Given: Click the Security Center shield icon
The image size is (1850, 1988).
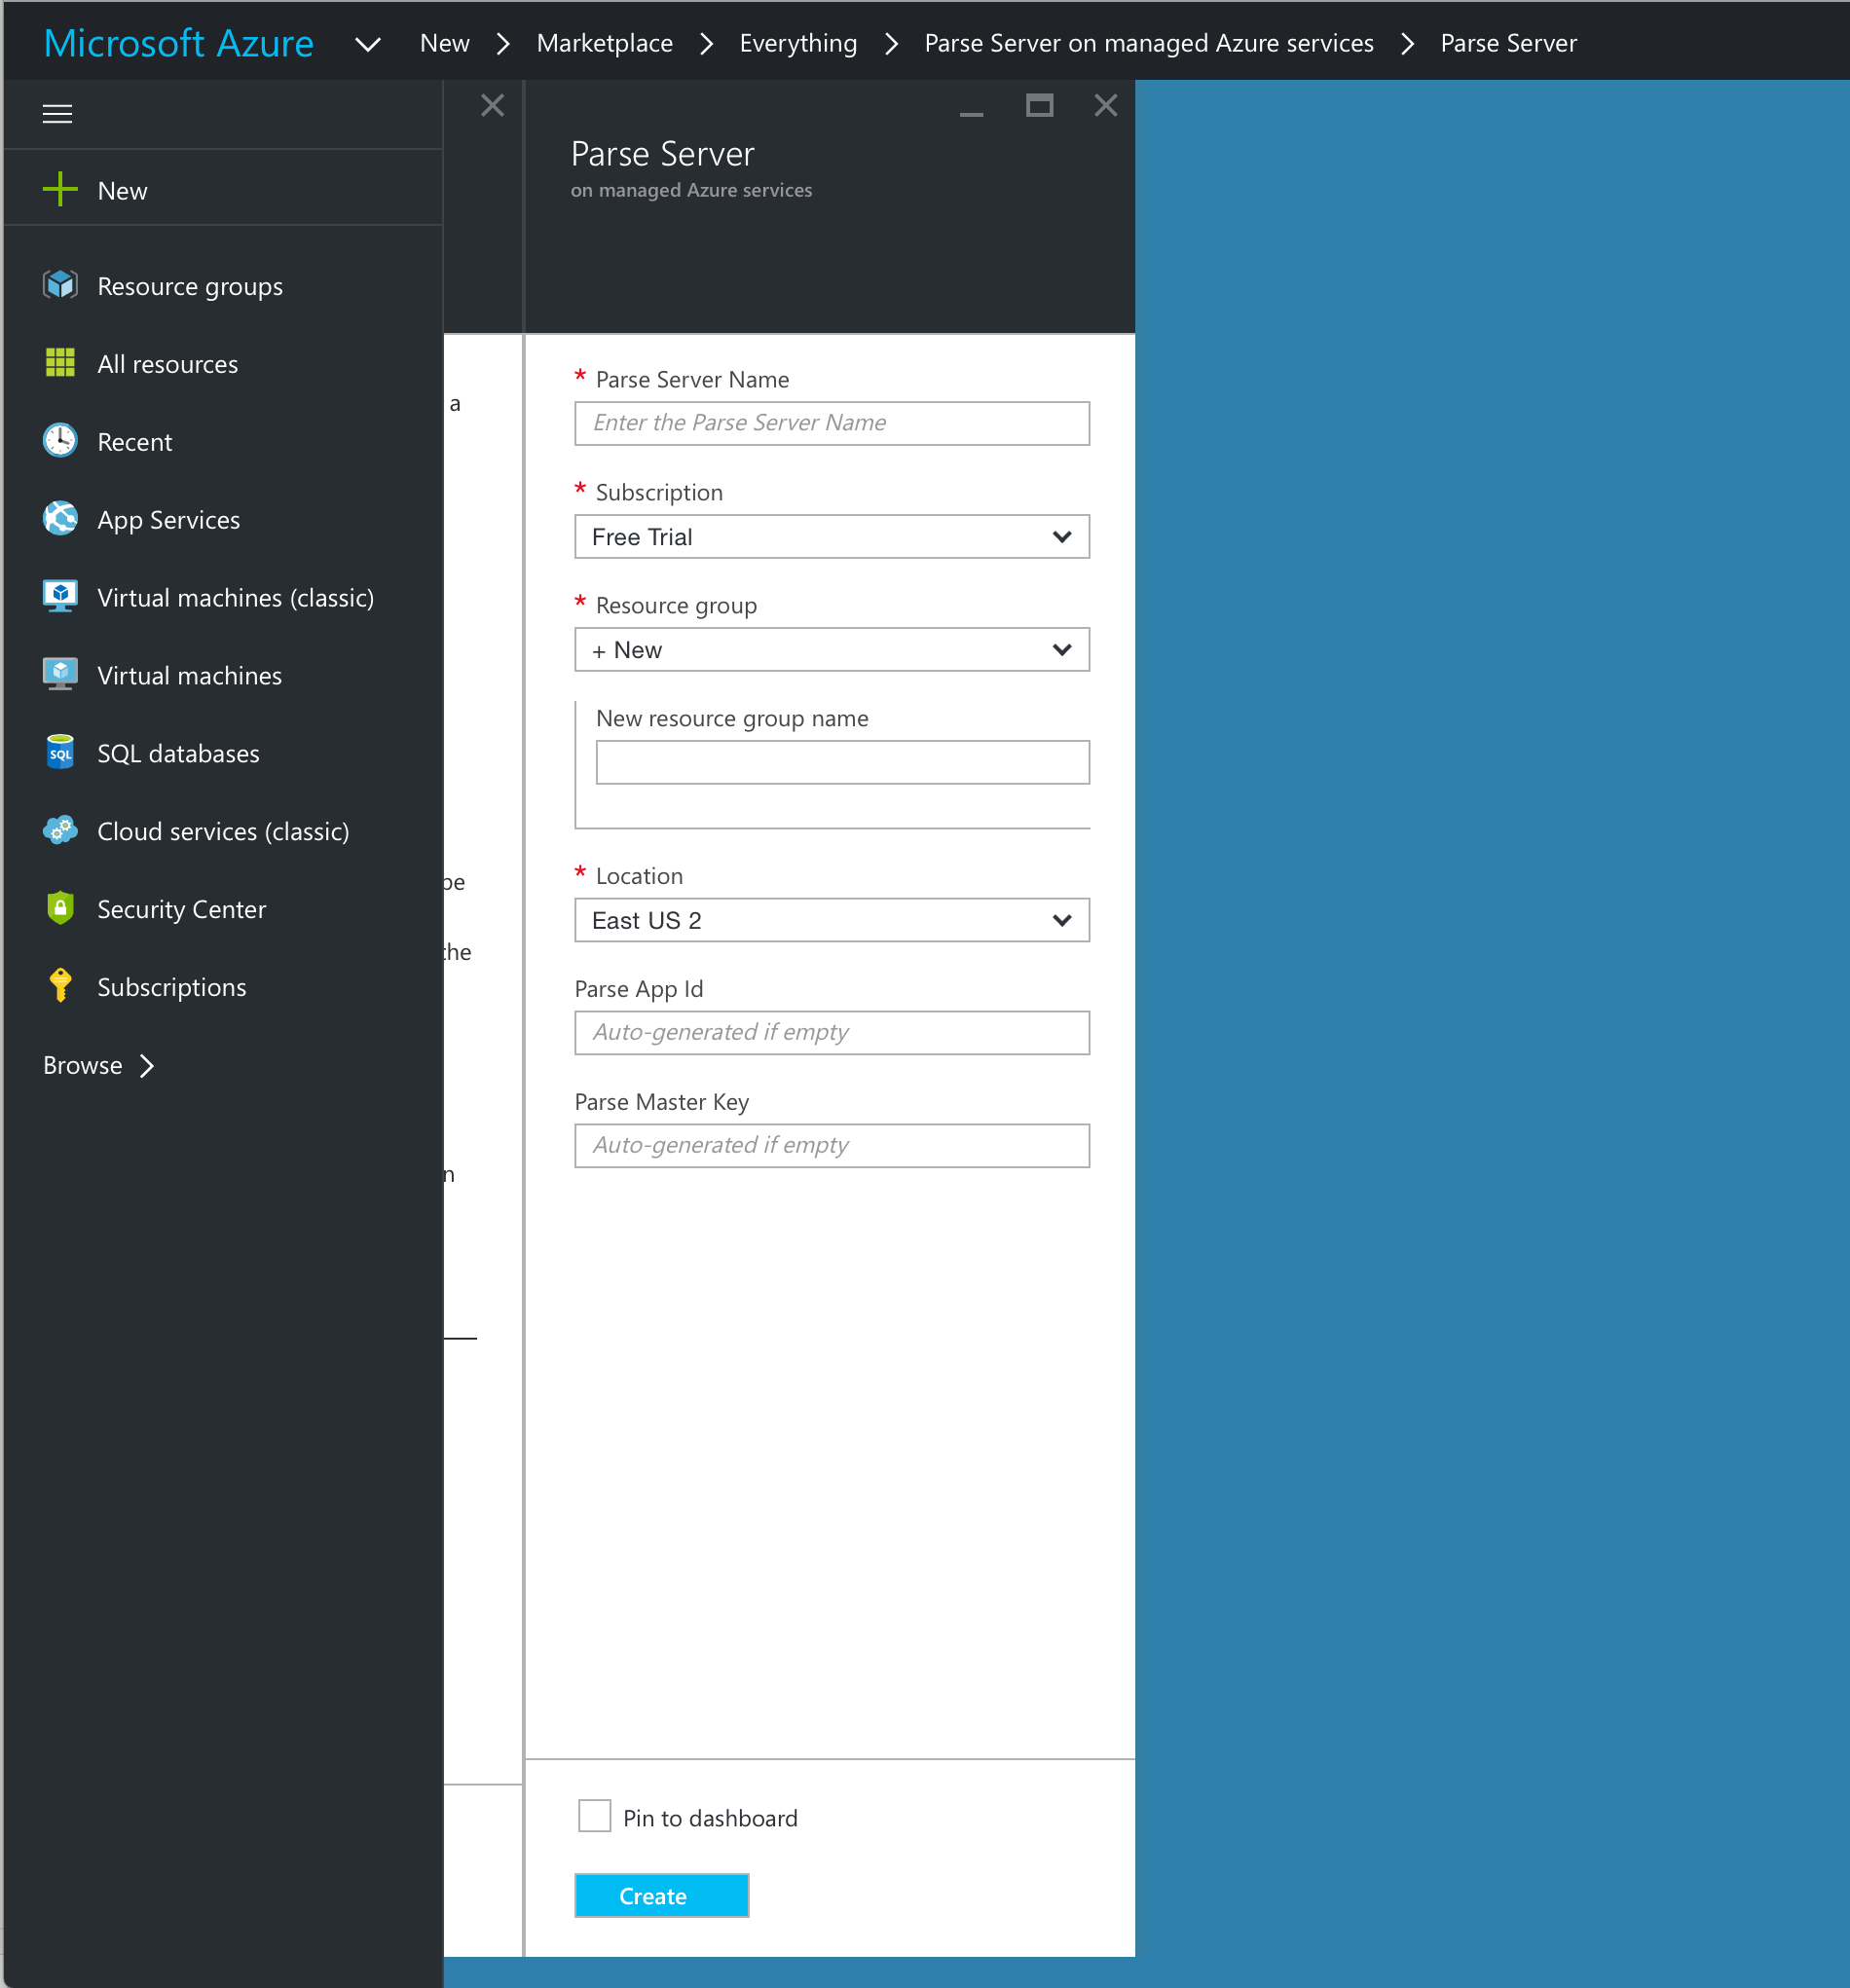Looking at the screenshot, I should coord(60,908).
